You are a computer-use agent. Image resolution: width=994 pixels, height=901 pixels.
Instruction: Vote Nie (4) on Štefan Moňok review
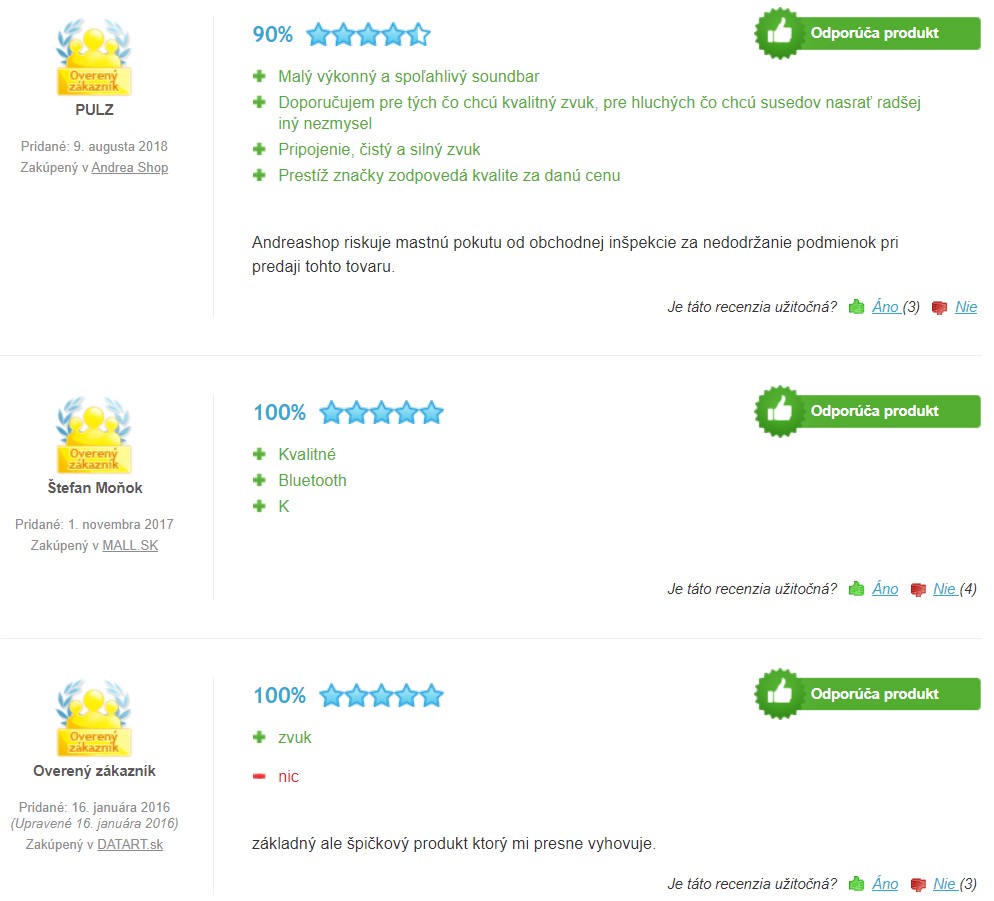pyautogui.click(x=955, y=589)
